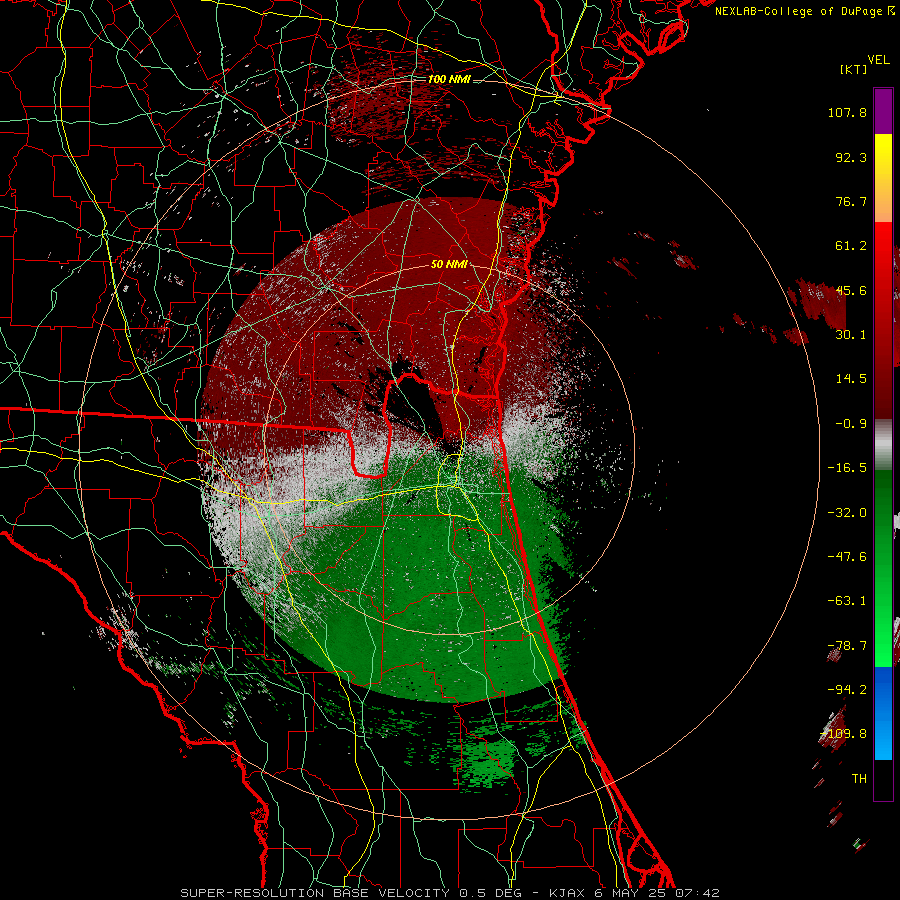Click the VEL legend heading
900x900 pixels.
(878, 60)
